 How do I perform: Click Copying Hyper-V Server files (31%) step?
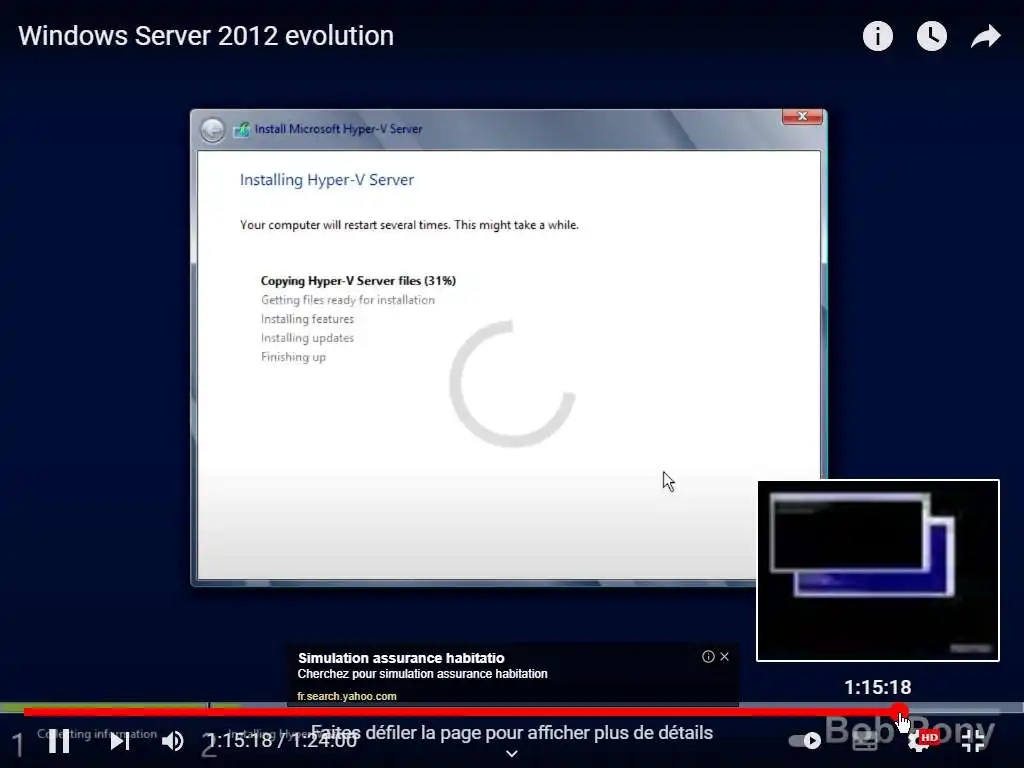click(x=358, y=281)
